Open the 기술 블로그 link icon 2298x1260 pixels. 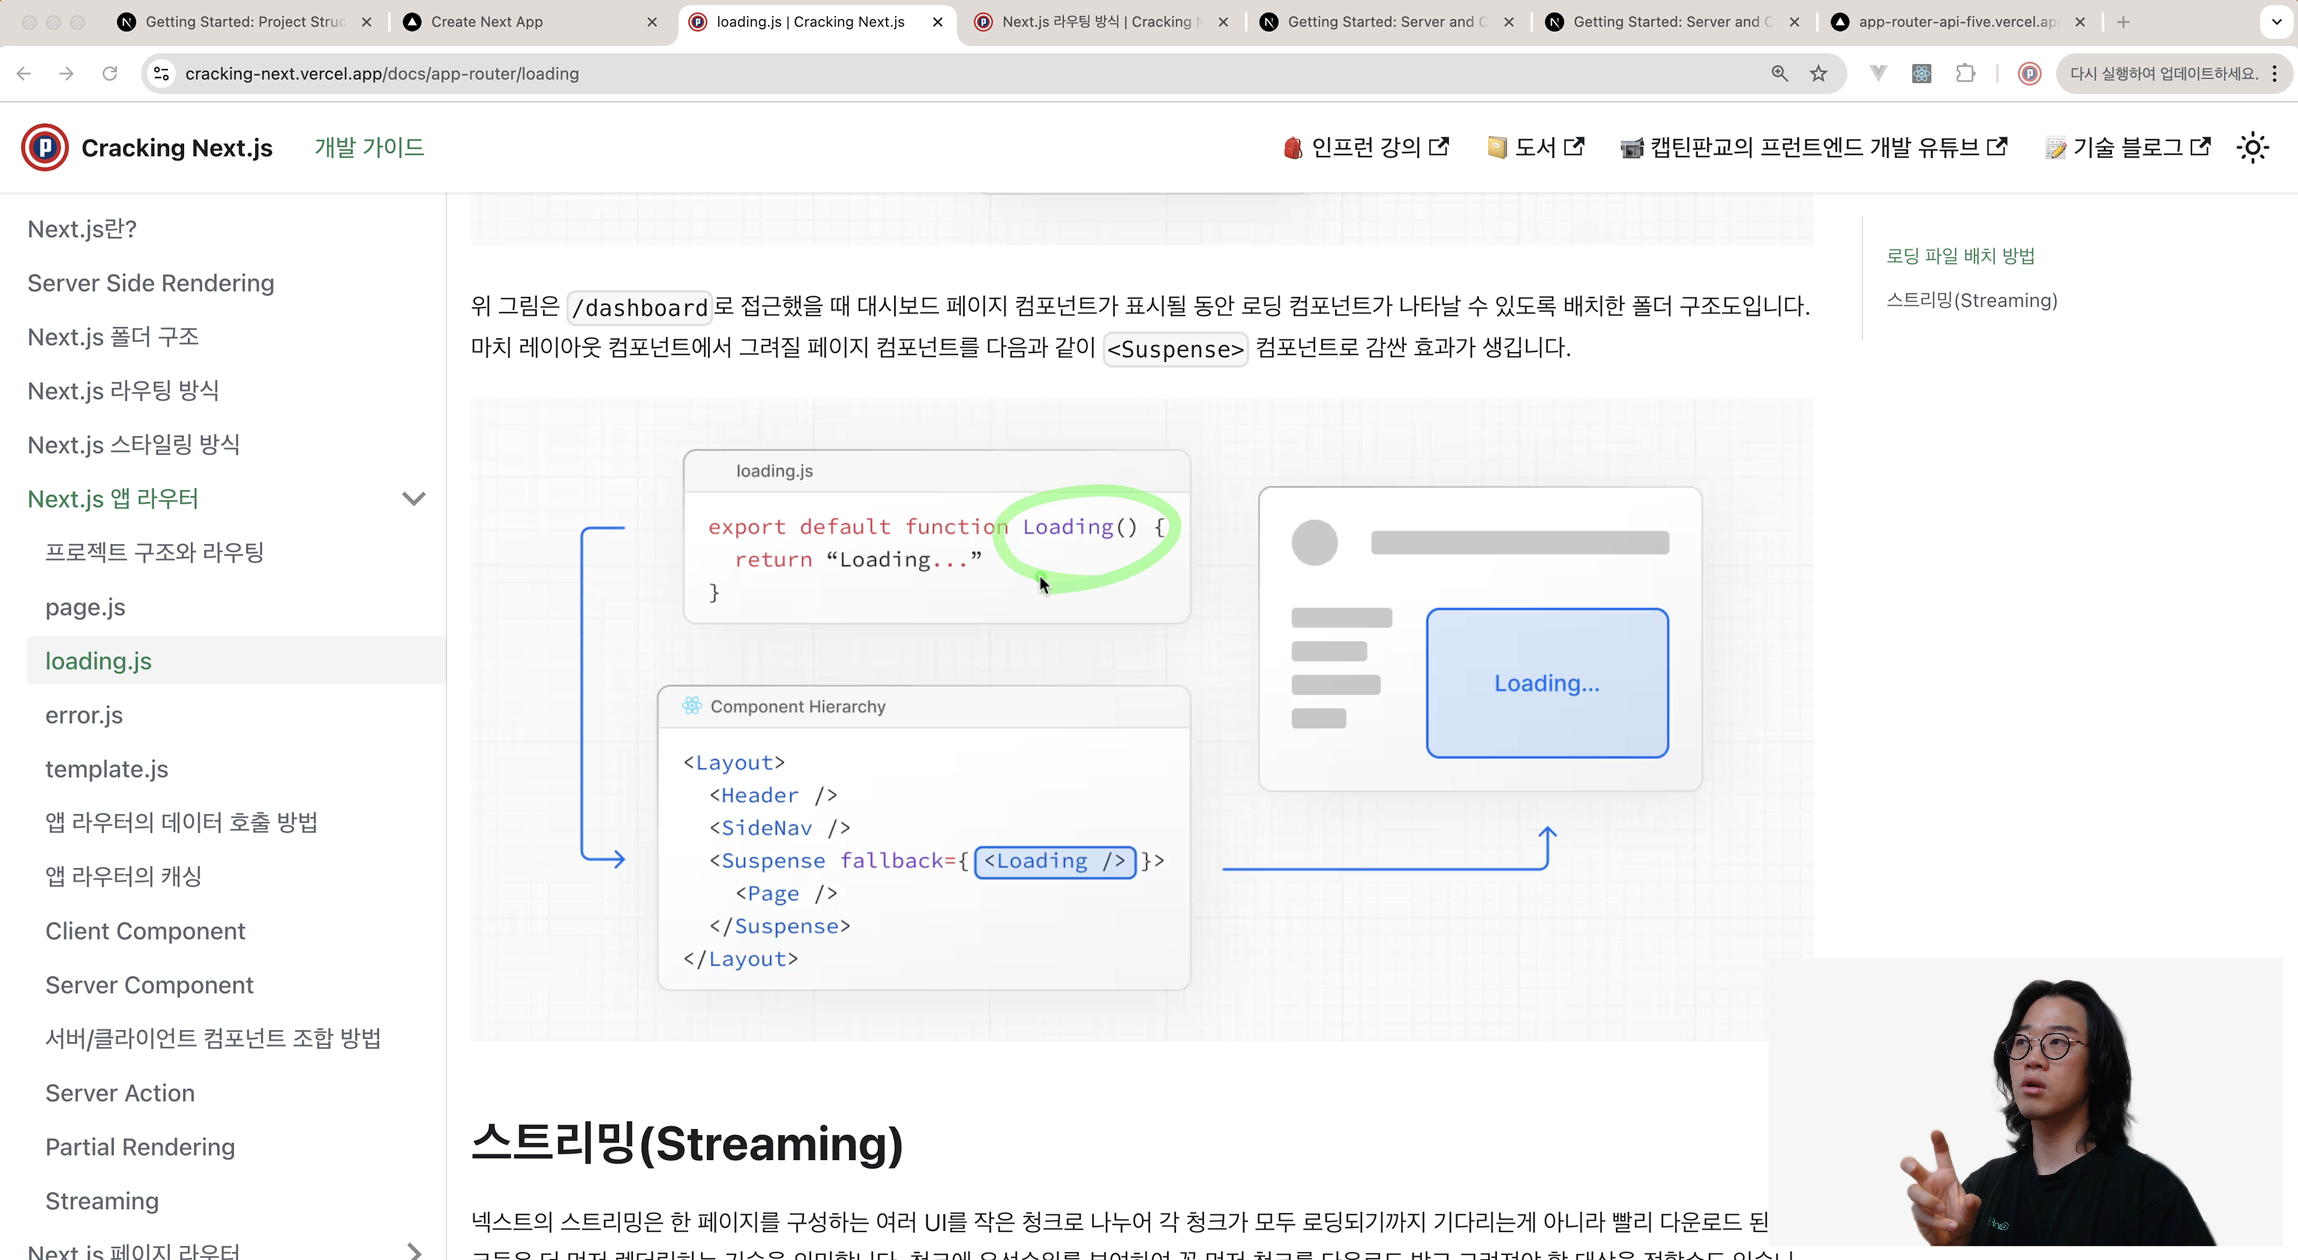pyautogui.click(x=2200, y=146)
